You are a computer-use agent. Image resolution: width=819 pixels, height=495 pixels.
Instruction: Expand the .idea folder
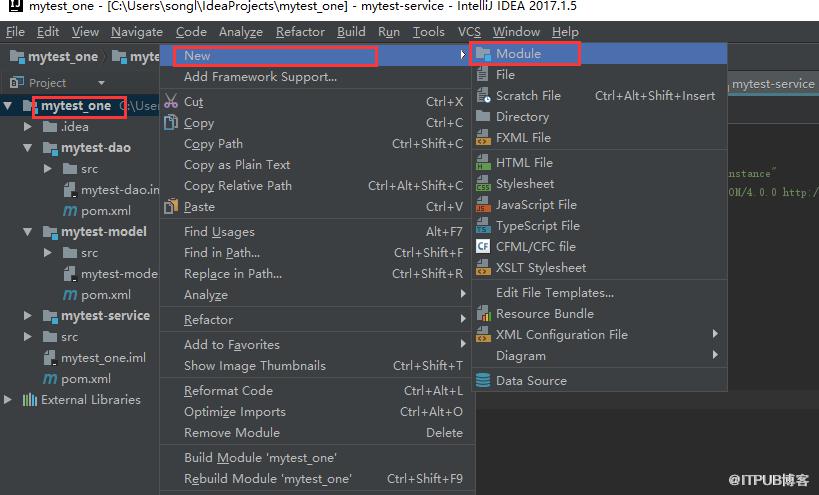[x=27, y=127]
